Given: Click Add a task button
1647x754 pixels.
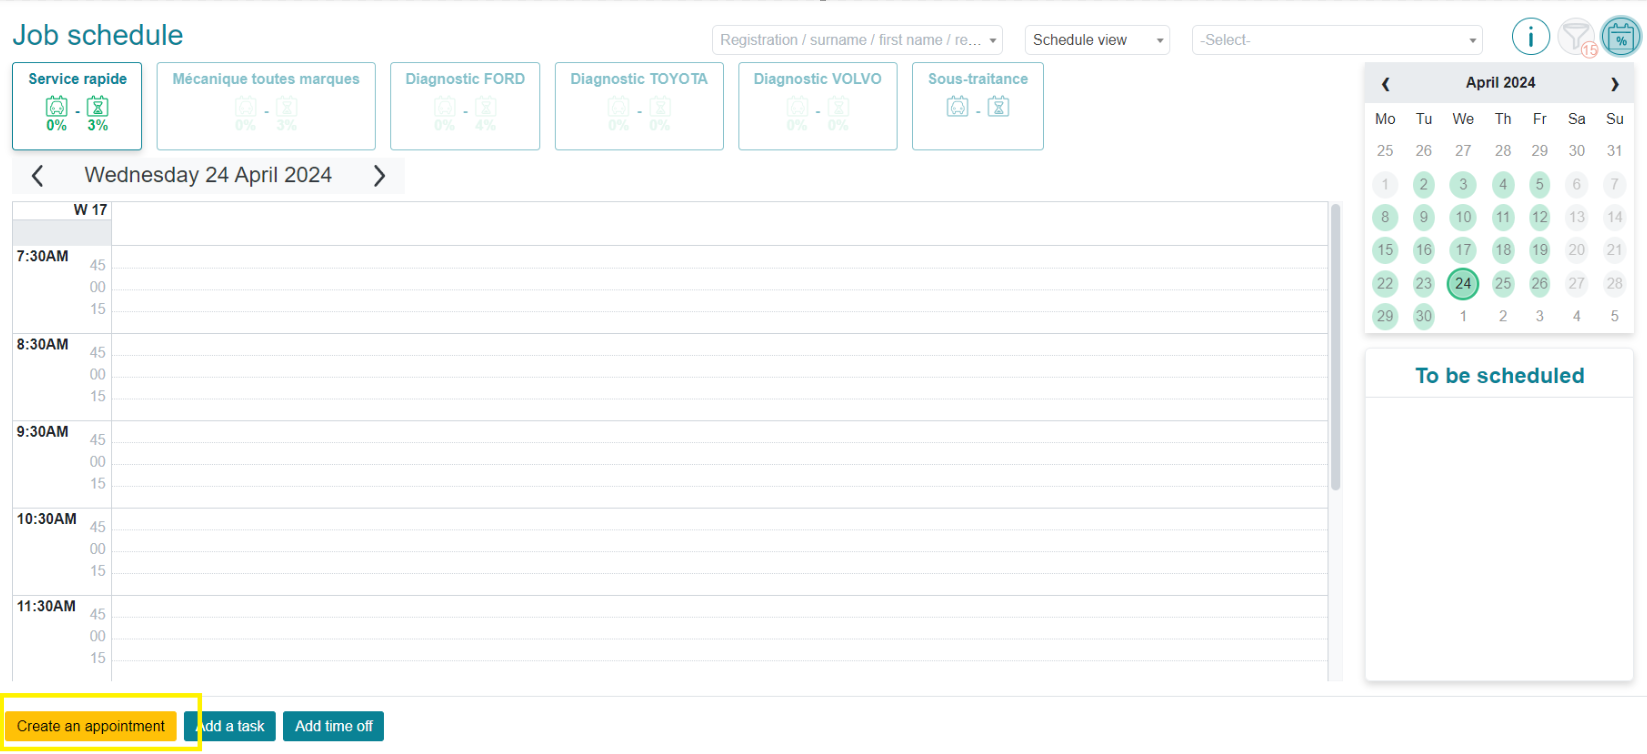Looking at the screenshot, I should pyautogui.click(x=230, y=726).
